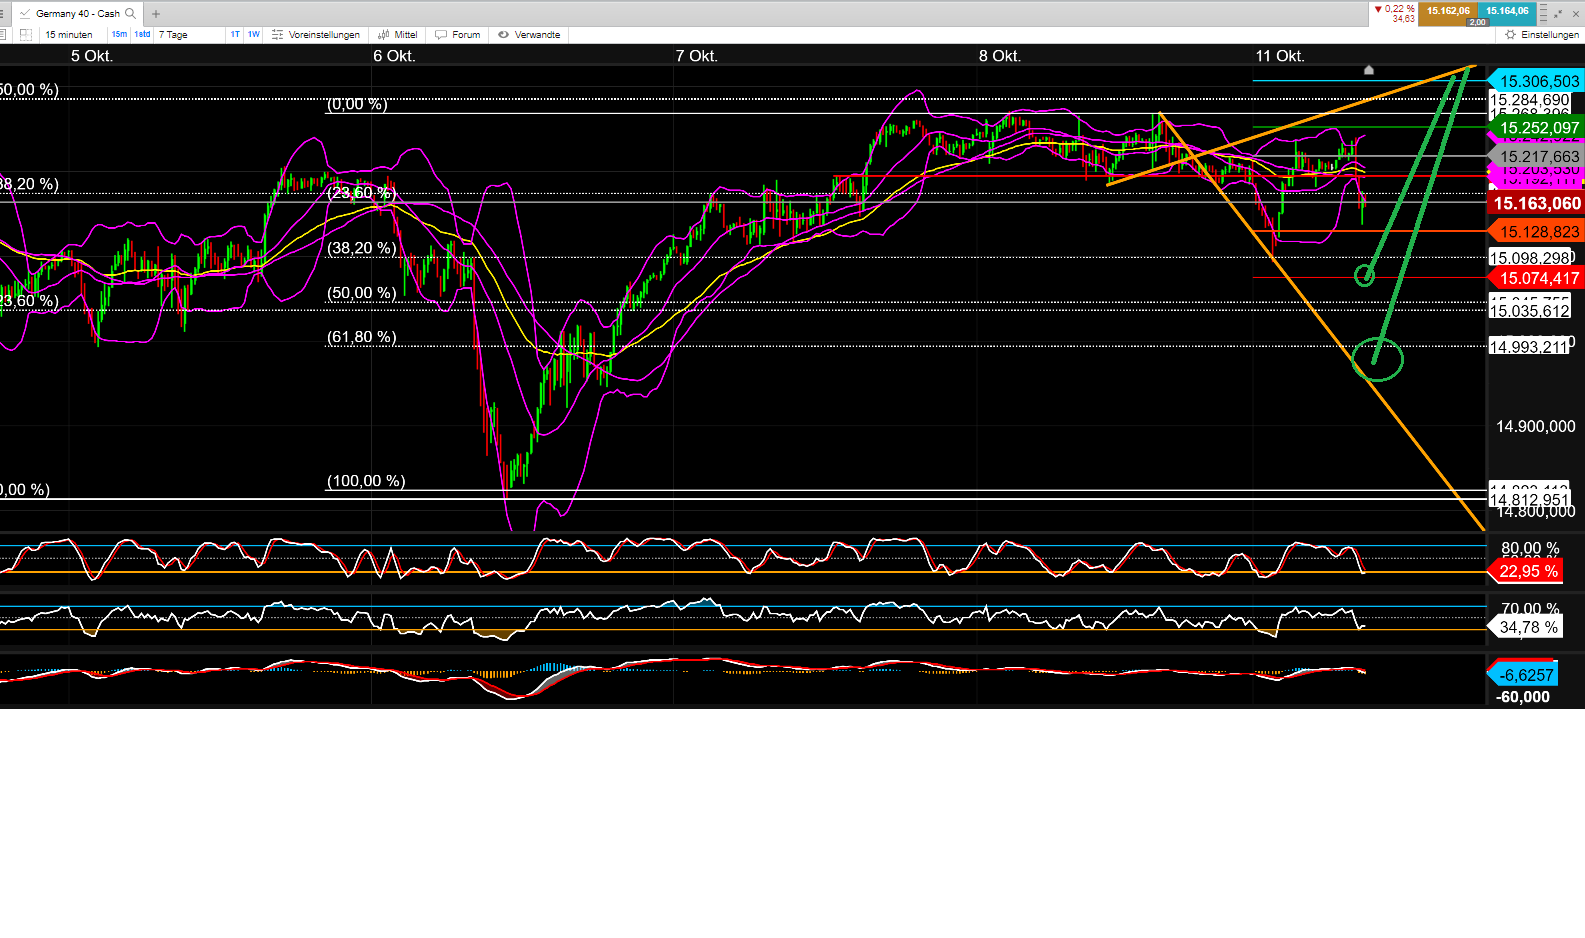Click the alert bell marker on chart
This screenshot has height=938, width=1585.
(1369, 70)
